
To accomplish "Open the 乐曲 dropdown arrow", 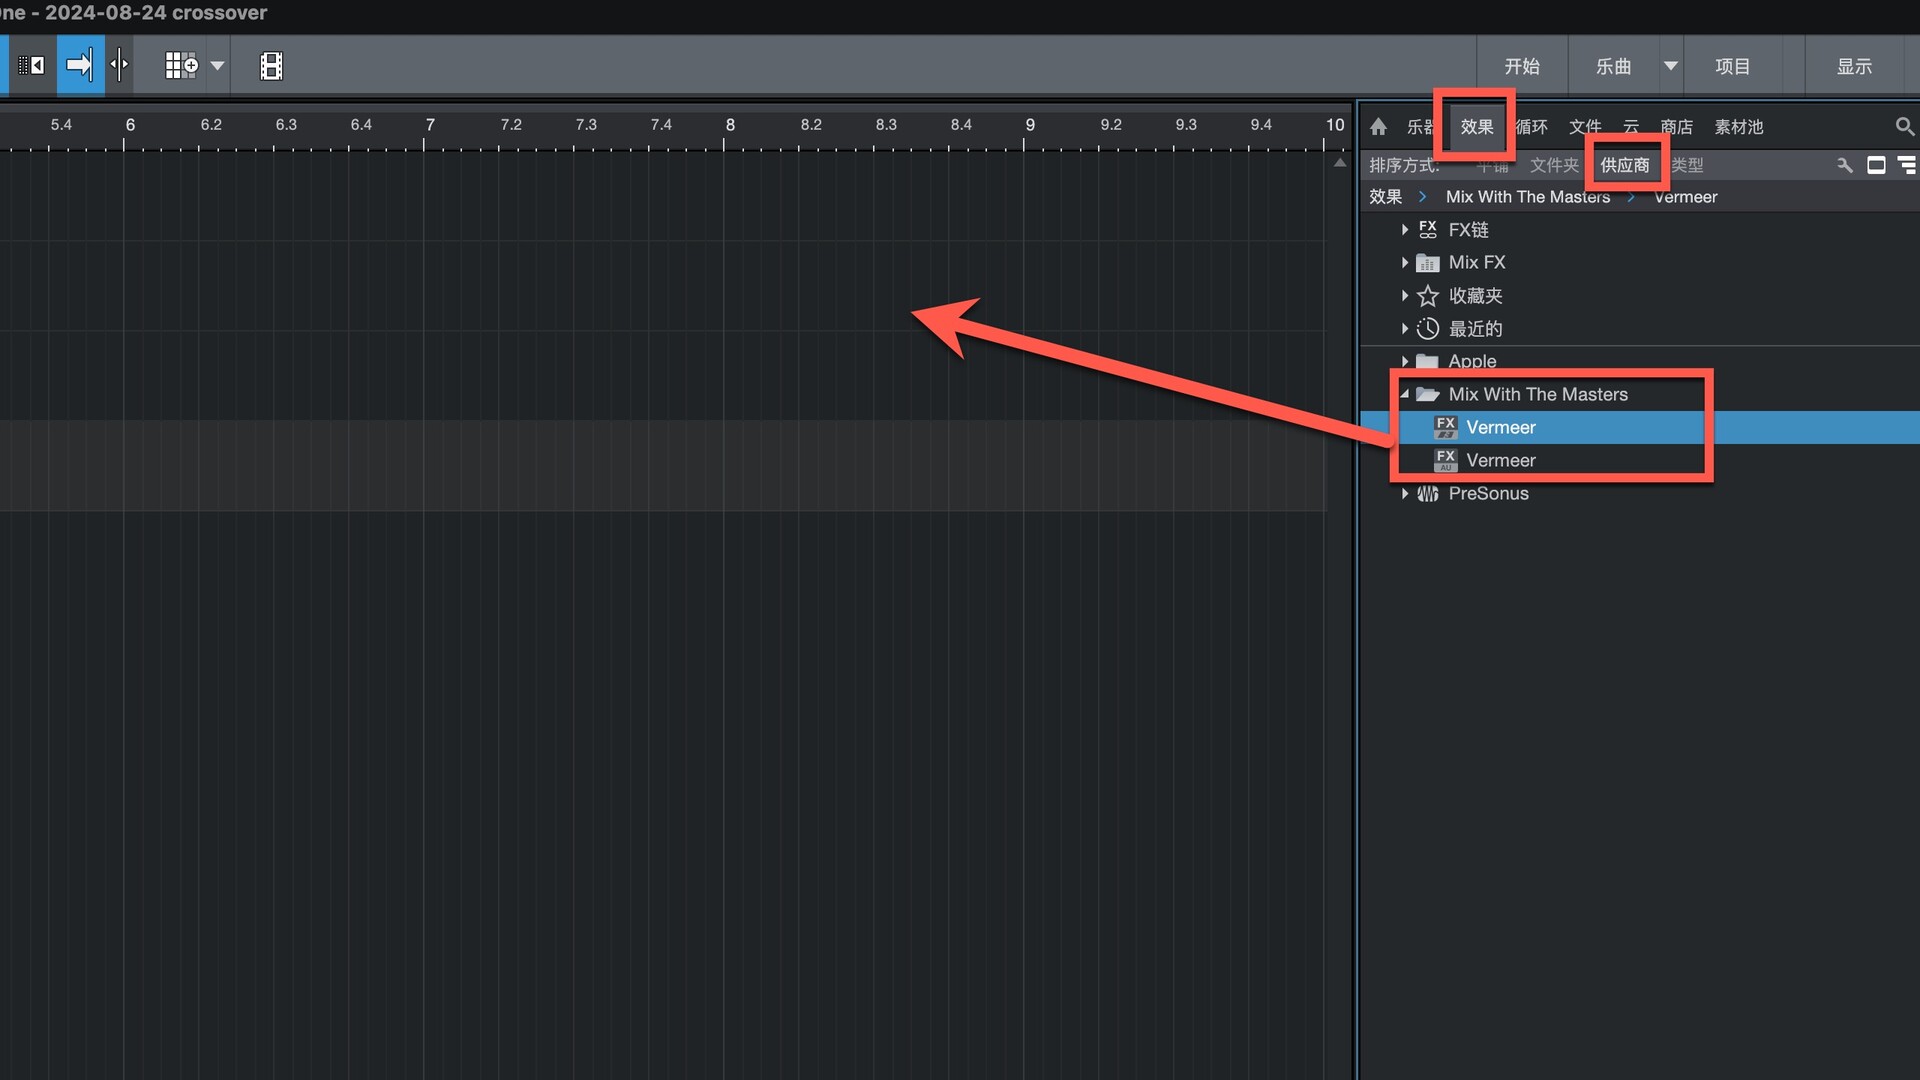I will (x=1670, y=66).
